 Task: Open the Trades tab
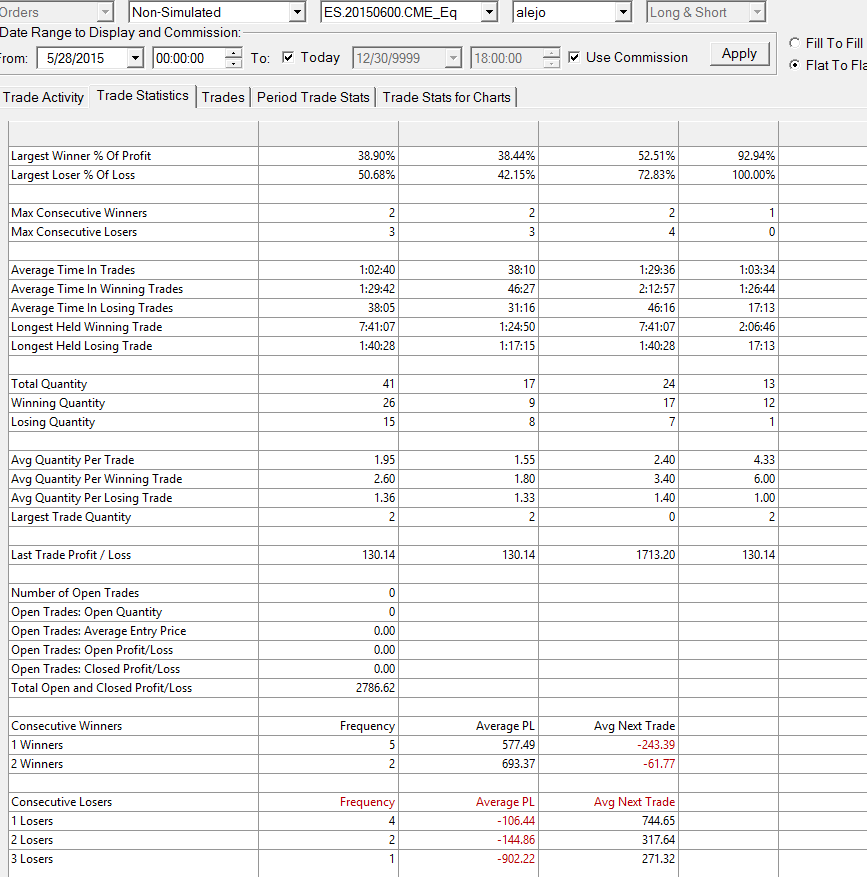pyautogui.click(x=223, y=97)
